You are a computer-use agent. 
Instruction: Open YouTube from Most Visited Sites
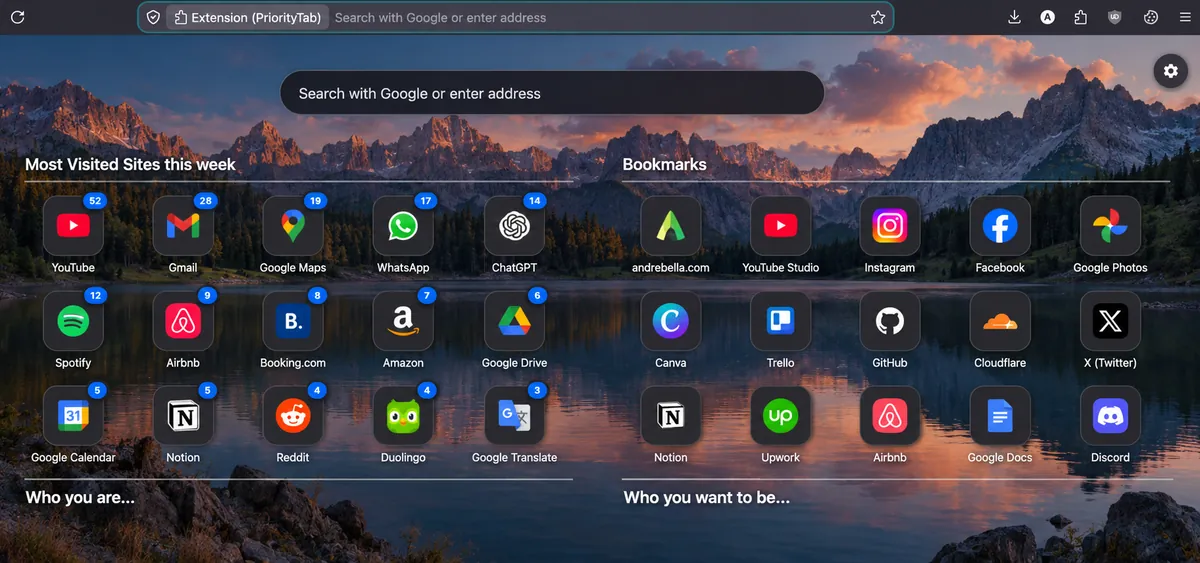tap(73, 226)
